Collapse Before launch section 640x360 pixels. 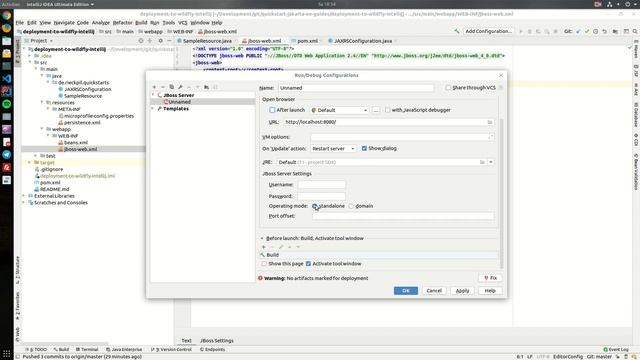[x=262, y=238]
